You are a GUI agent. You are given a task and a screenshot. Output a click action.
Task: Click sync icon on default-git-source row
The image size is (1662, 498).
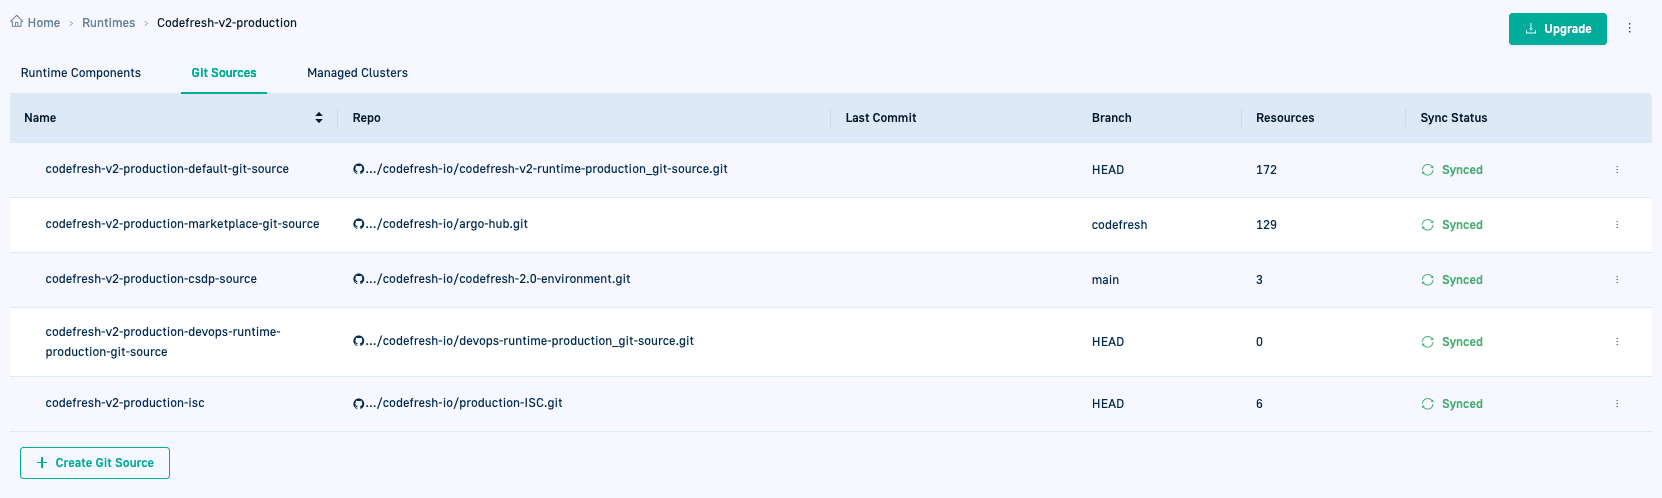click(1427, 170)
